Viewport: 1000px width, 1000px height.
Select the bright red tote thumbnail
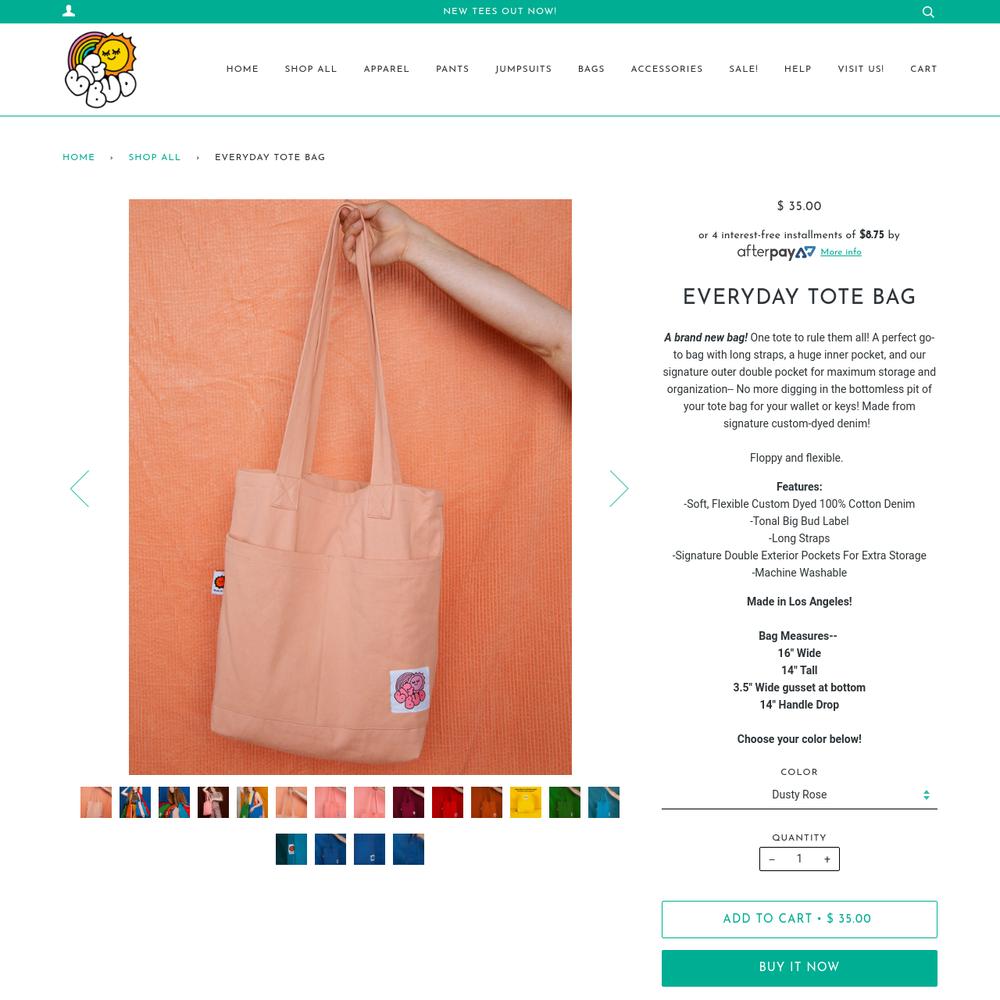[447, 802]
